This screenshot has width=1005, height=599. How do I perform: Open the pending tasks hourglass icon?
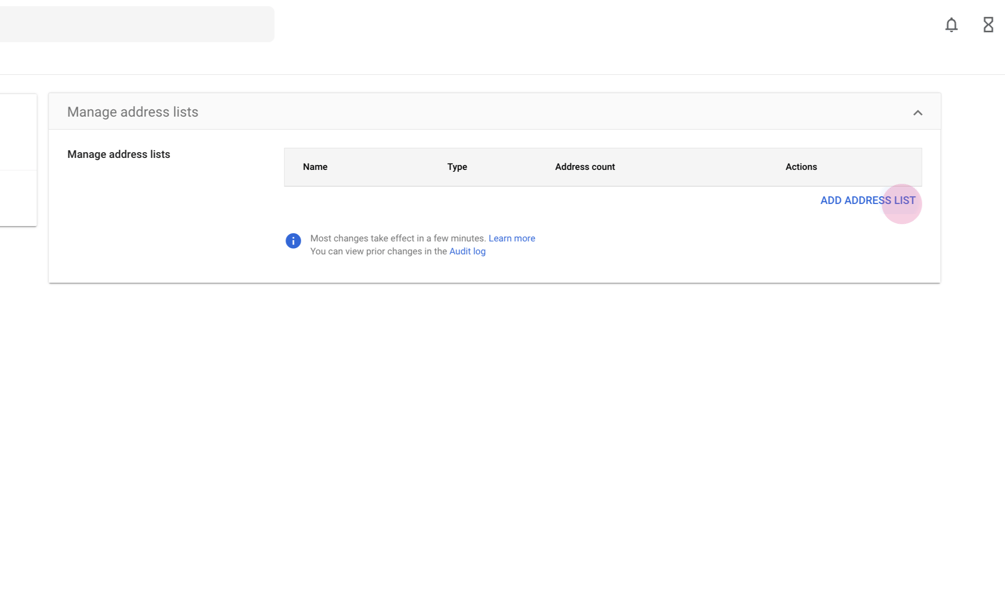point(988,24)
